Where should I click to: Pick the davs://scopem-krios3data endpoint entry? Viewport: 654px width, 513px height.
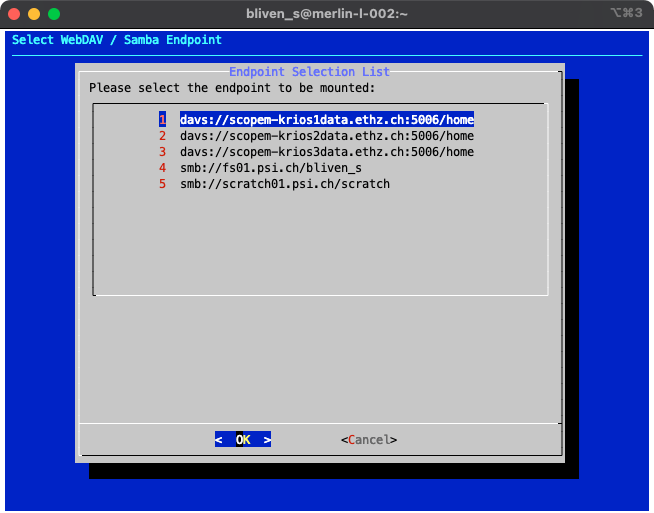pos(326,152)
